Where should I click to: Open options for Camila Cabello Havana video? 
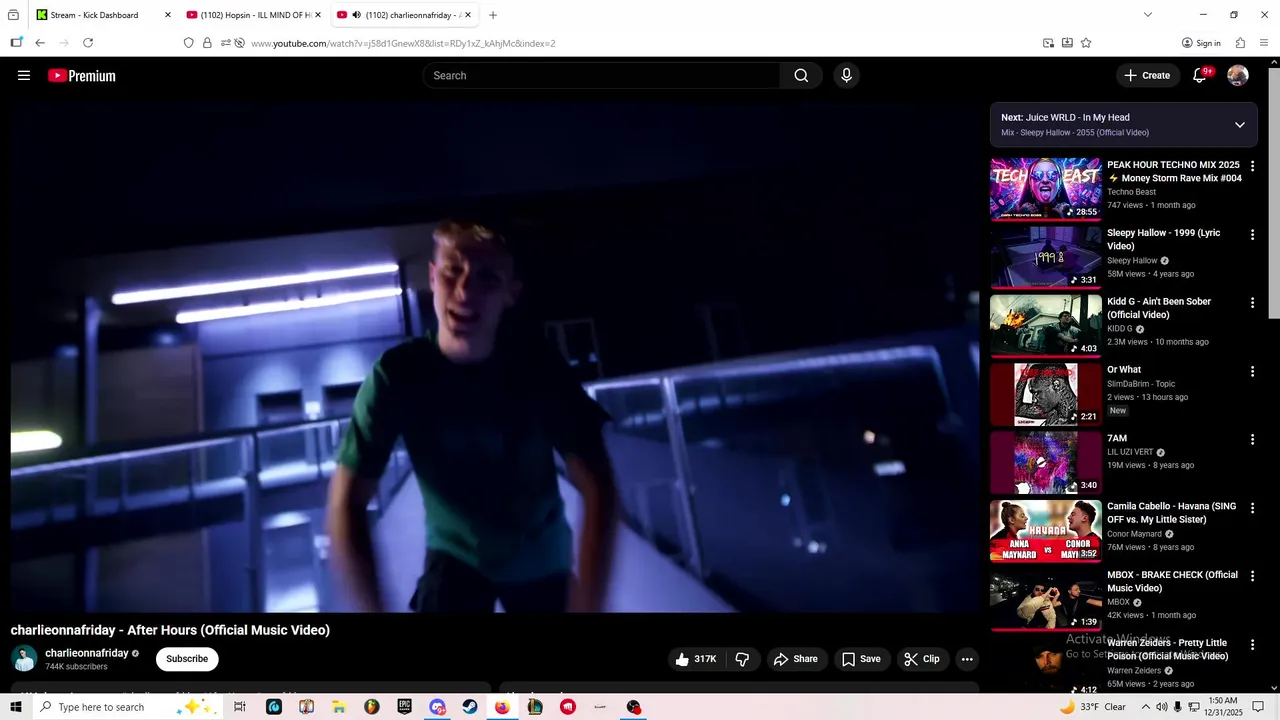[1252, 508]
